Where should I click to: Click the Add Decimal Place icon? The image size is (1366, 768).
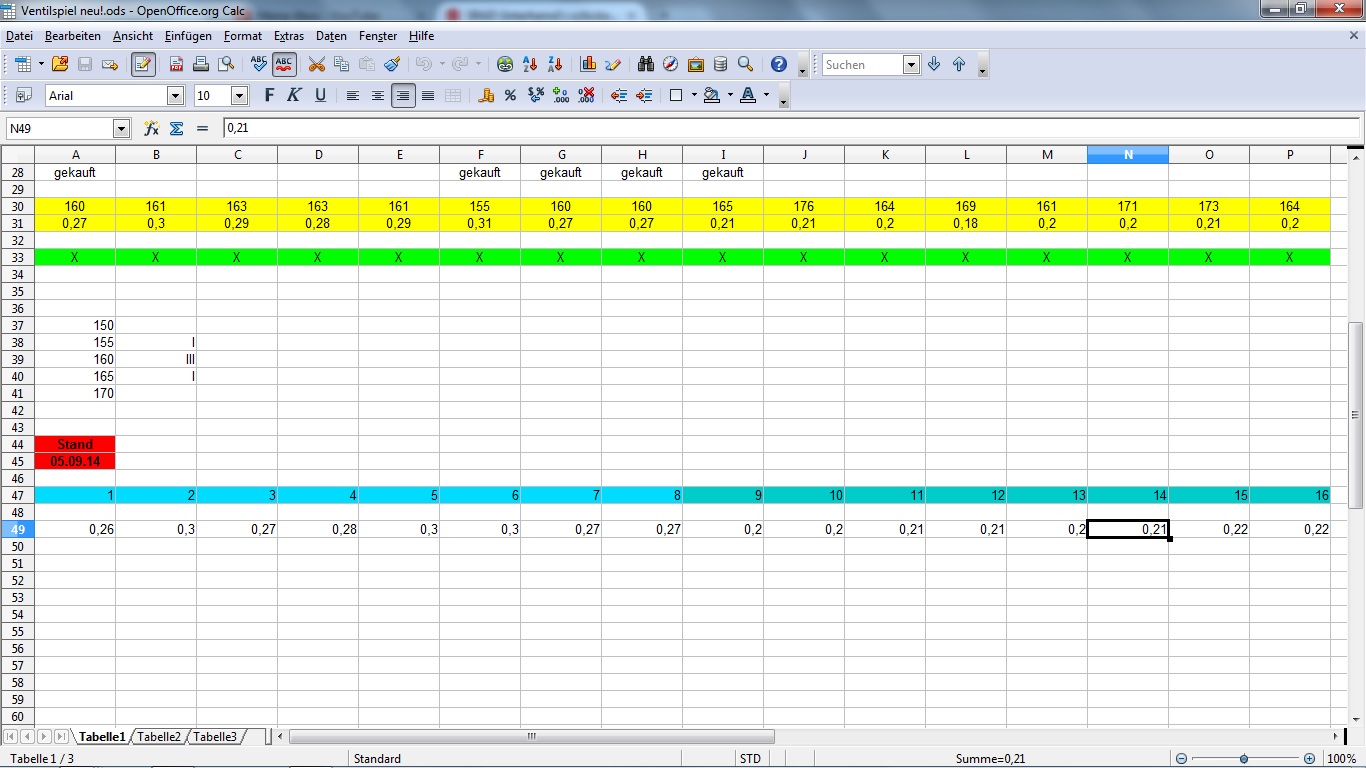click(x=561, y=96)
